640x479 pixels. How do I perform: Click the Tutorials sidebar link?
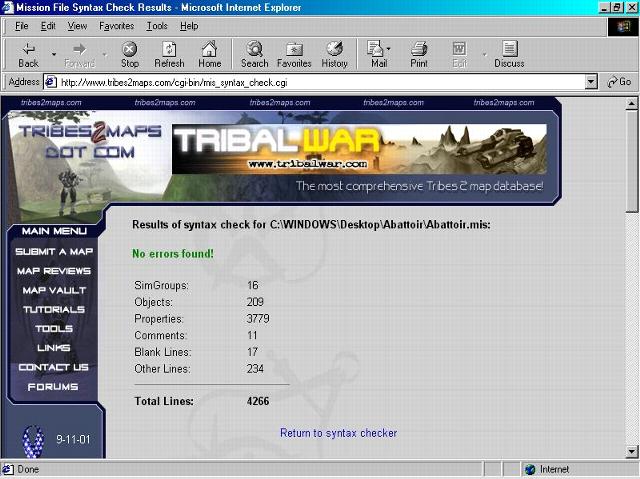(54, 309)
